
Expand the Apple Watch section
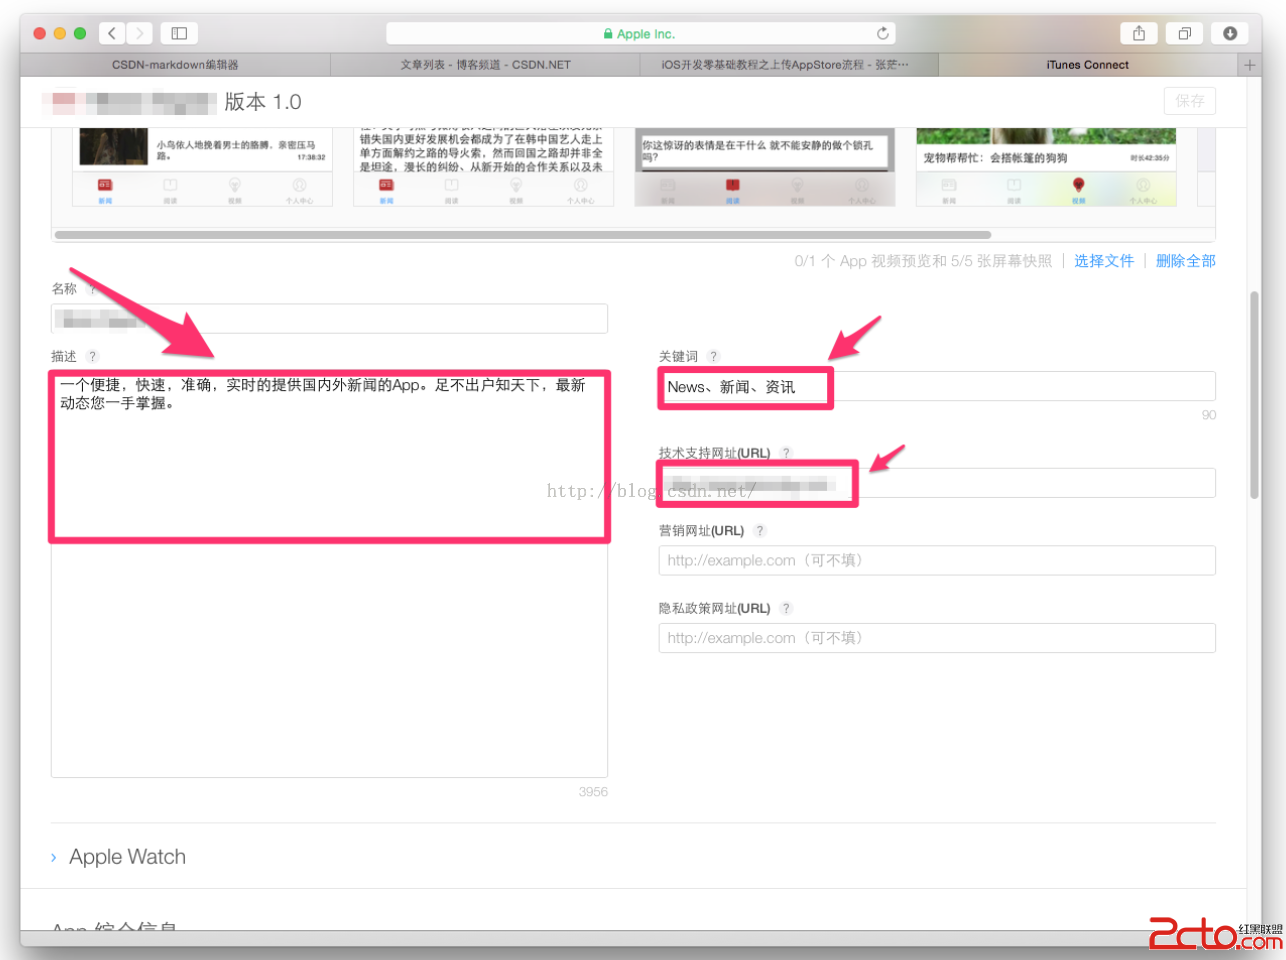point(118,857)
